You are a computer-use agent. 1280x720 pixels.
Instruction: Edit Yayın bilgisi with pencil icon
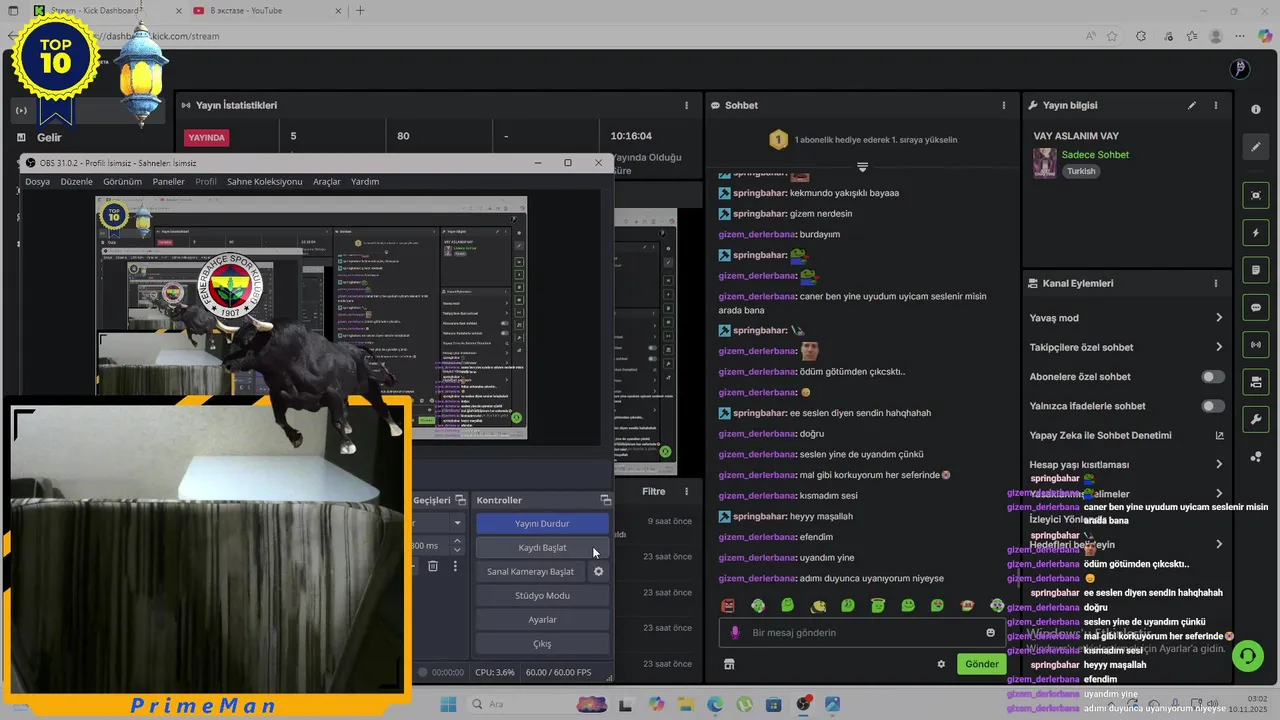coord(1191,105)
